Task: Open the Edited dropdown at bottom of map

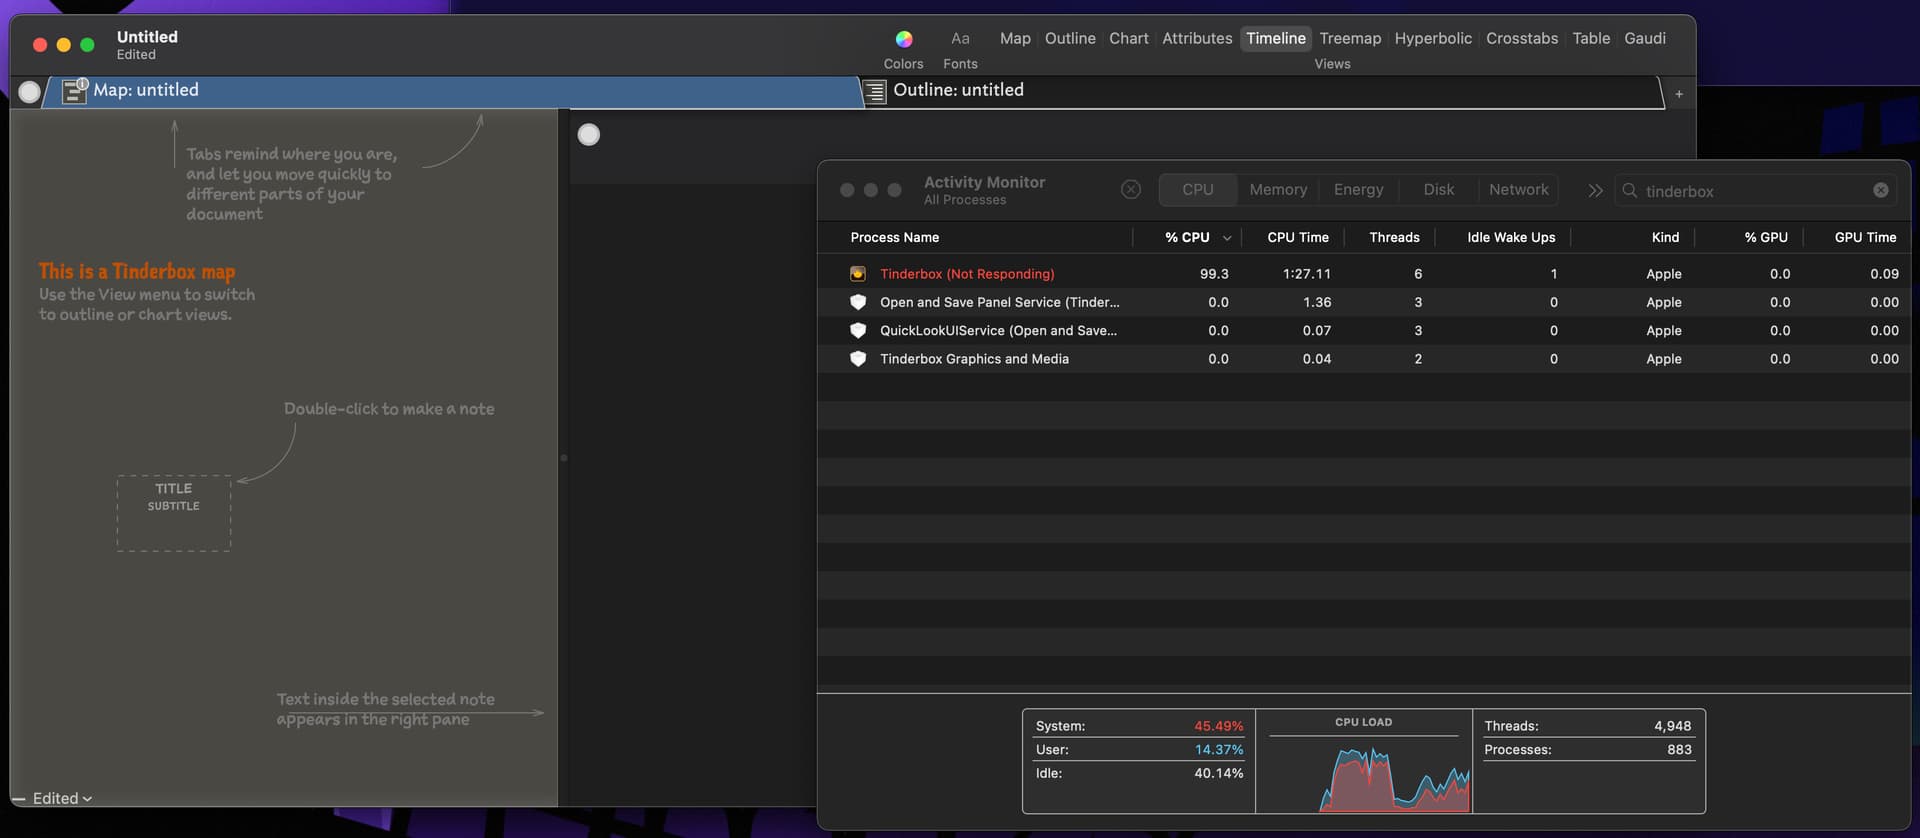Action: (x=62, y=798)
